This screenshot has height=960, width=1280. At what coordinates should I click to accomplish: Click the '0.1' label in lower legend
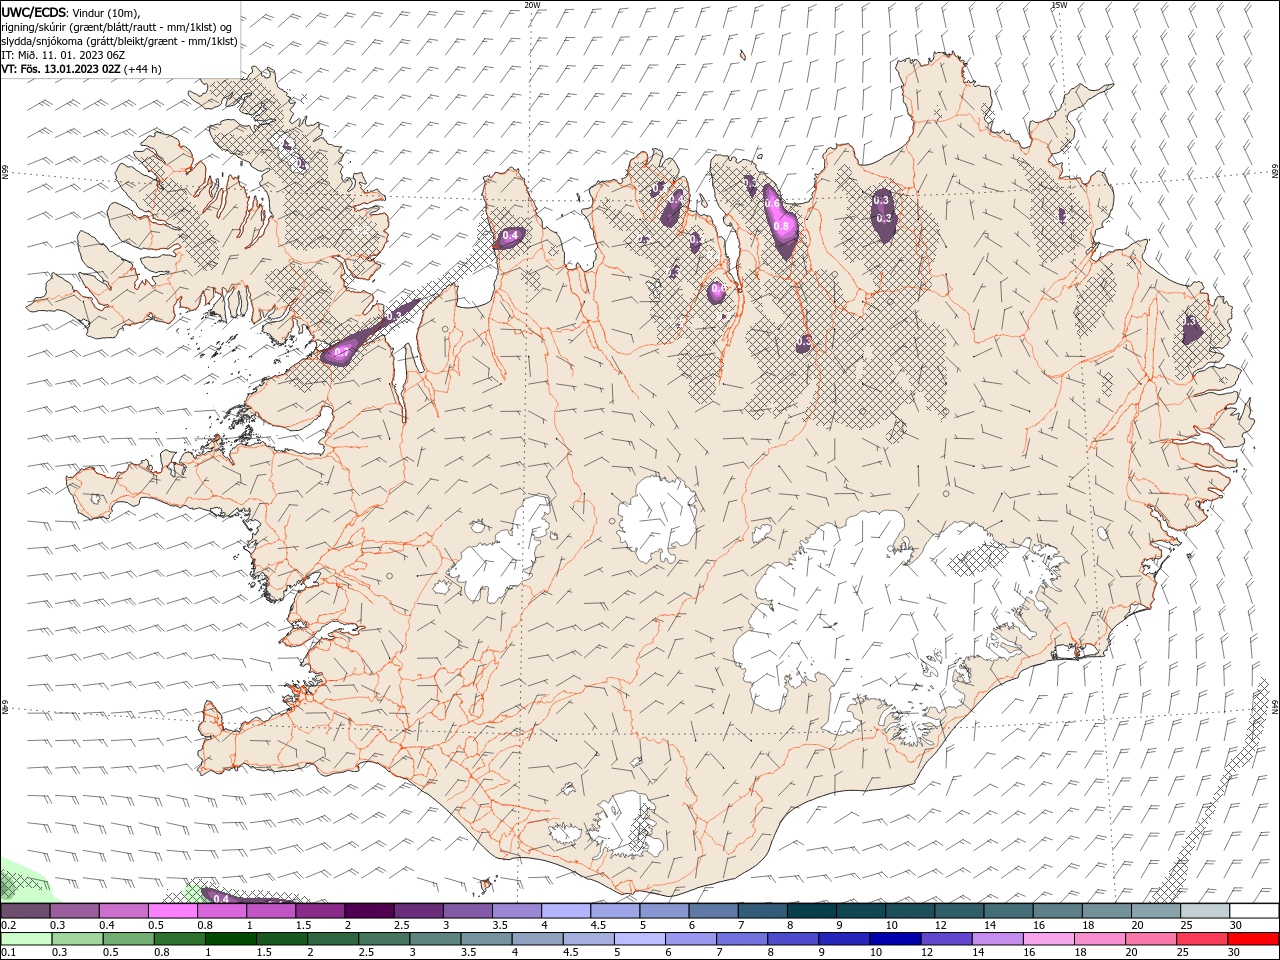pos(8,953)
